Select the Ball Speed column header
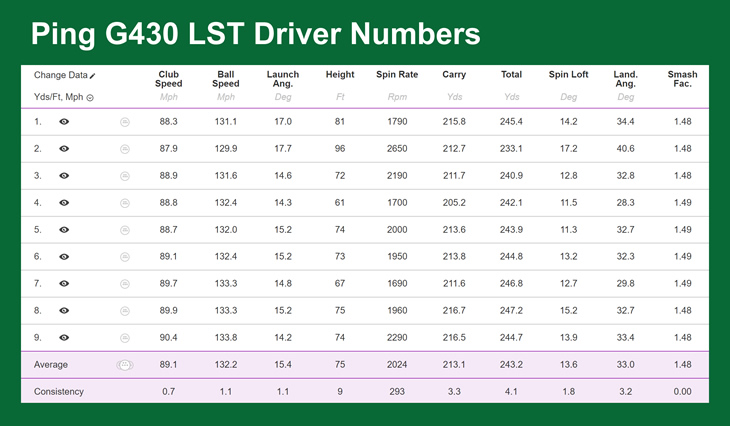This screenshot has width=730, height=426. [x=226, y=79]
